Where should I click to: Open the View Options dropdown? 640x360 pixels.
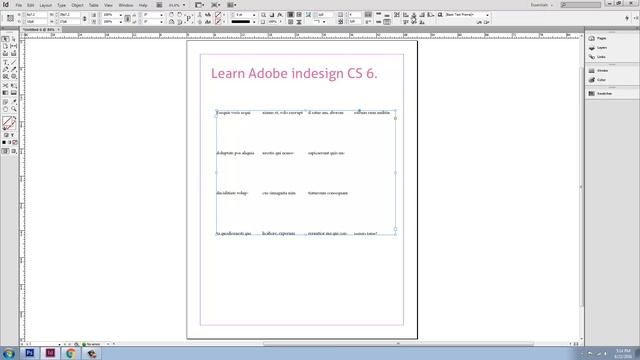pyautogui.click(x=200, y=5)
